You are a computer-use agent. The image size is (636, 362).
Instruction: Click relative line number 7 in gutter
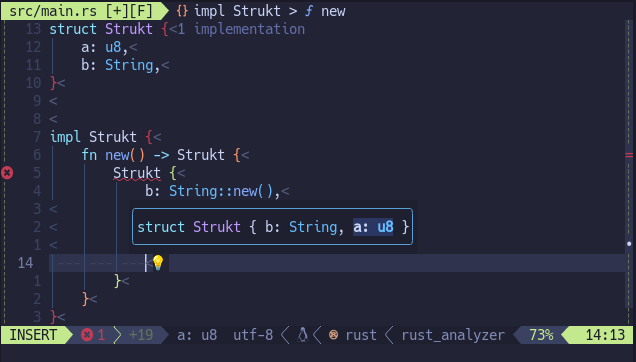pyautogui.click(x=37, y=137)
